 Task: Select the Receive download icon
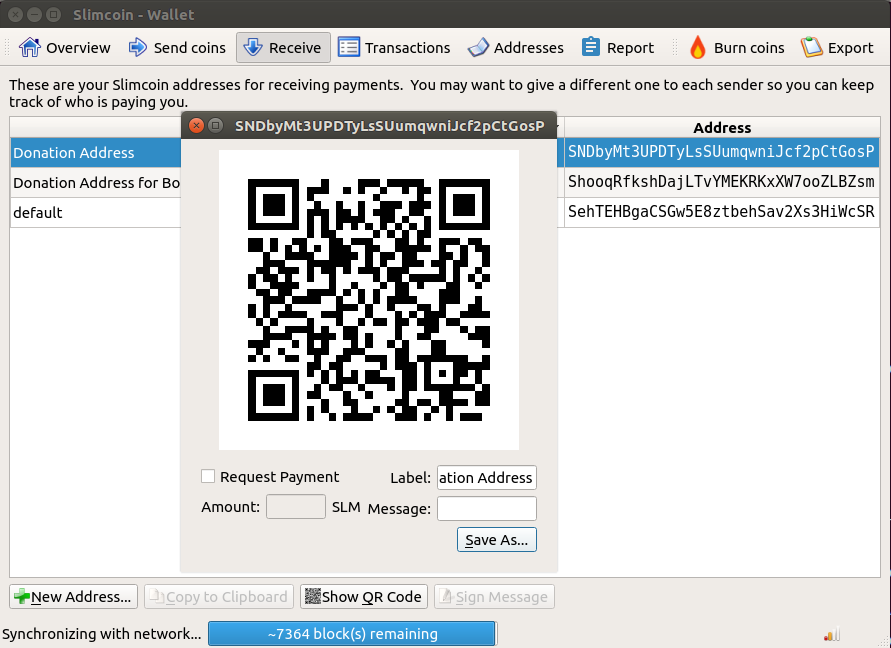coord(253,47)
